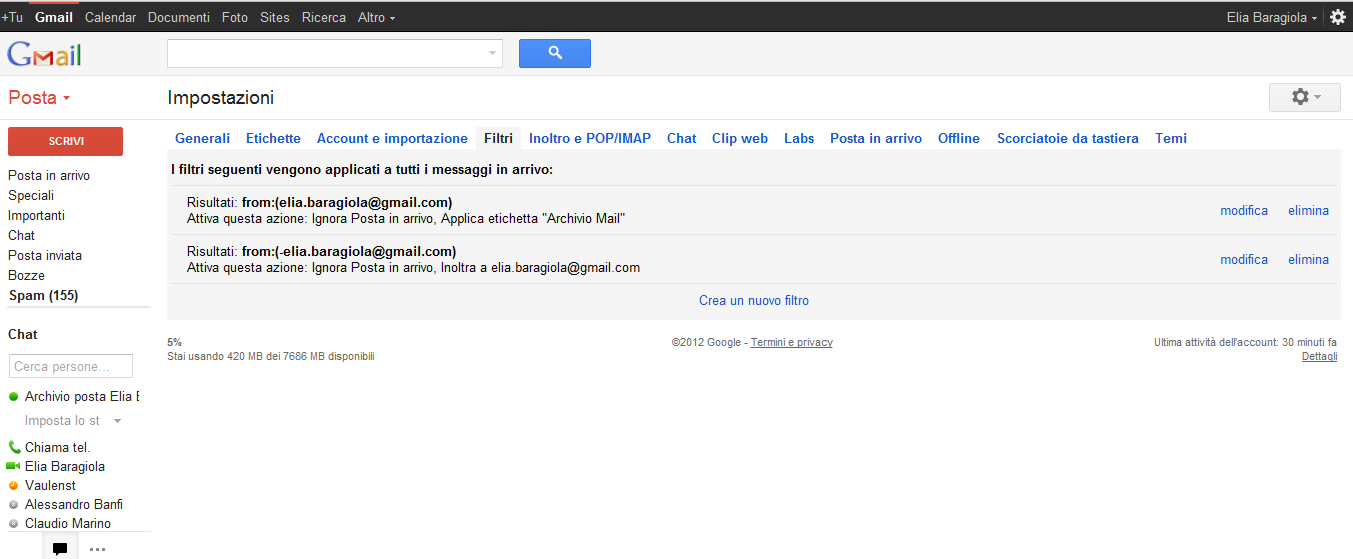Screen dimensions: 1353x559
Task: Switch to the Labs settings tab
Action: pos(799,138)
